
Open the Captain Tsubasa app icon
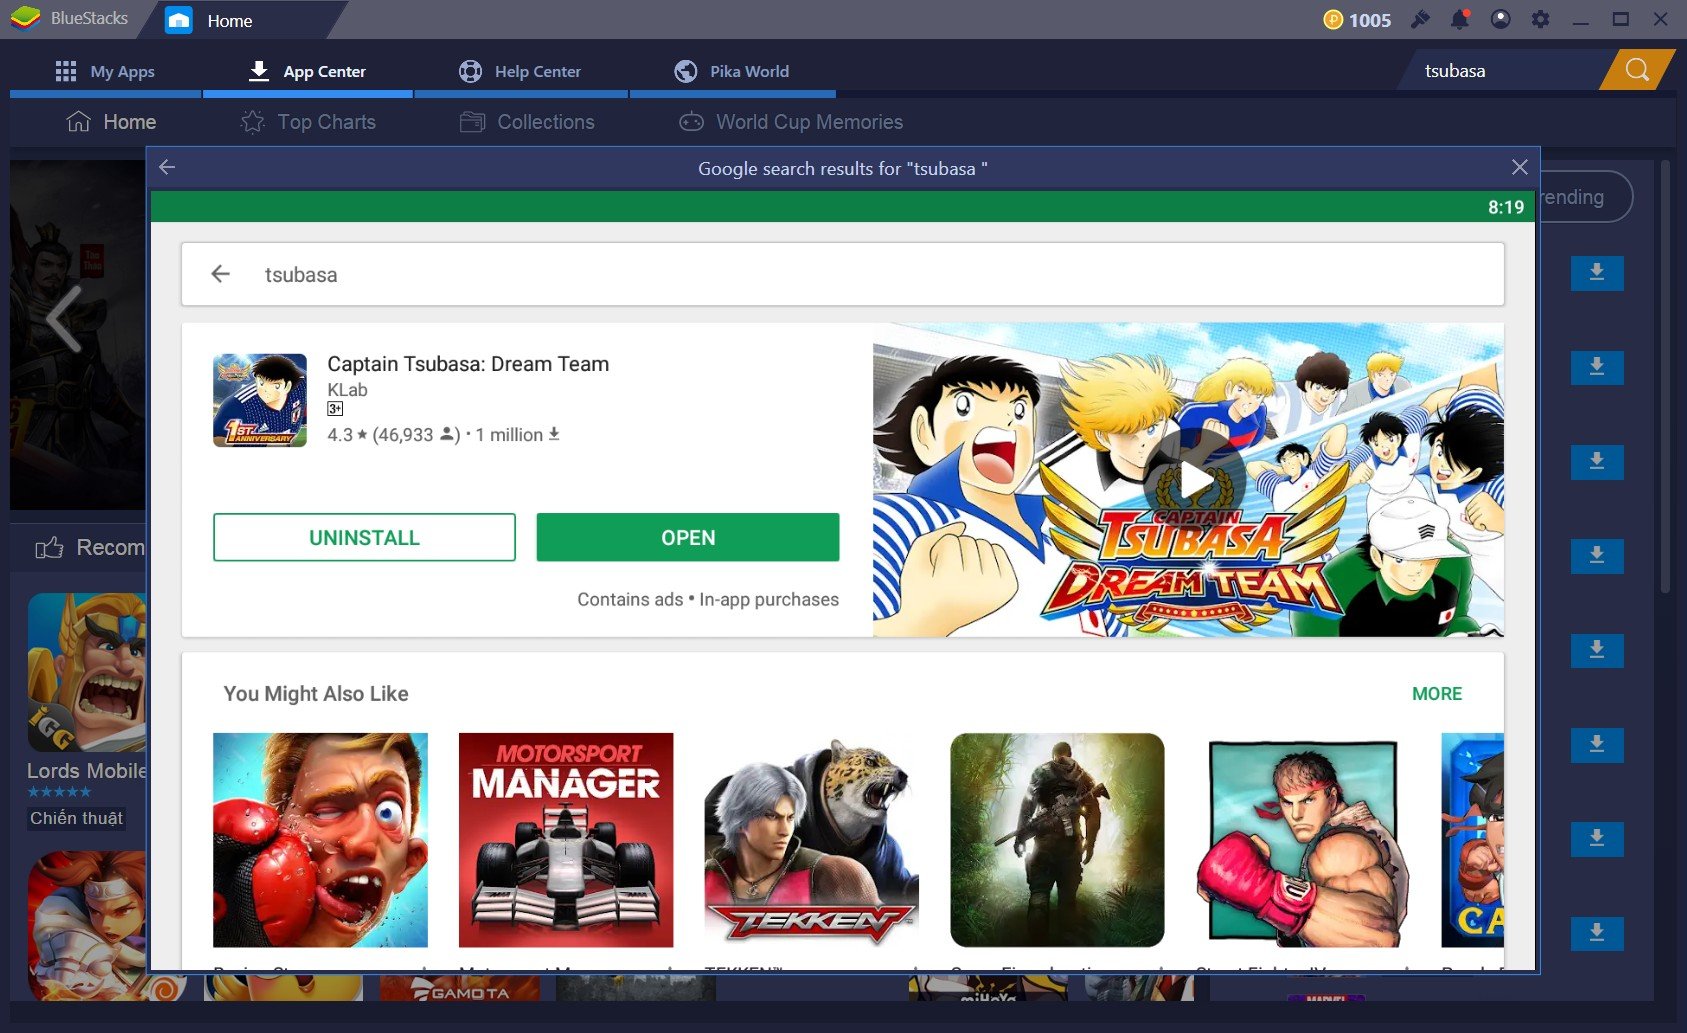pos(260,400)
